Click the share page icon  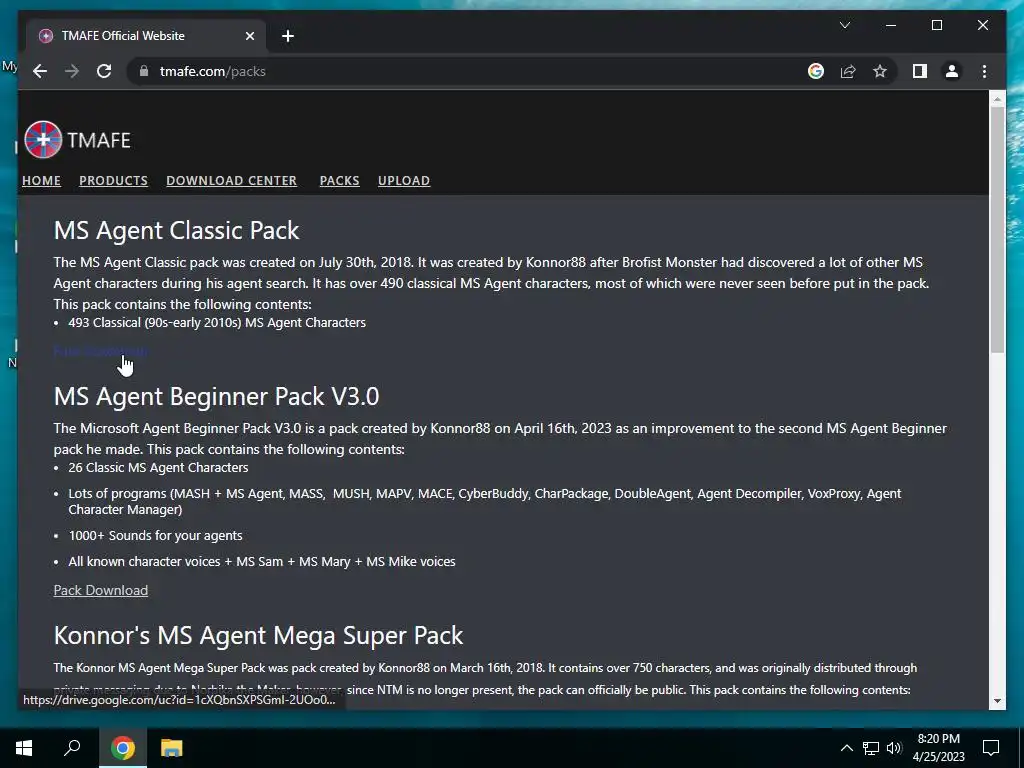(x=848, y=71)
